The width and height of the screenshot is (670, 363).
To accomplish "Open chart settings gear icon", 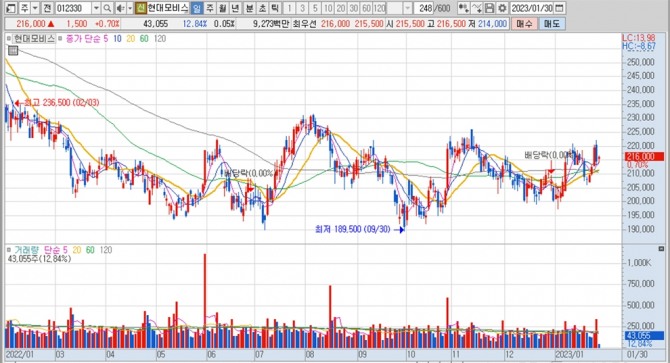I will click(502, 8).
